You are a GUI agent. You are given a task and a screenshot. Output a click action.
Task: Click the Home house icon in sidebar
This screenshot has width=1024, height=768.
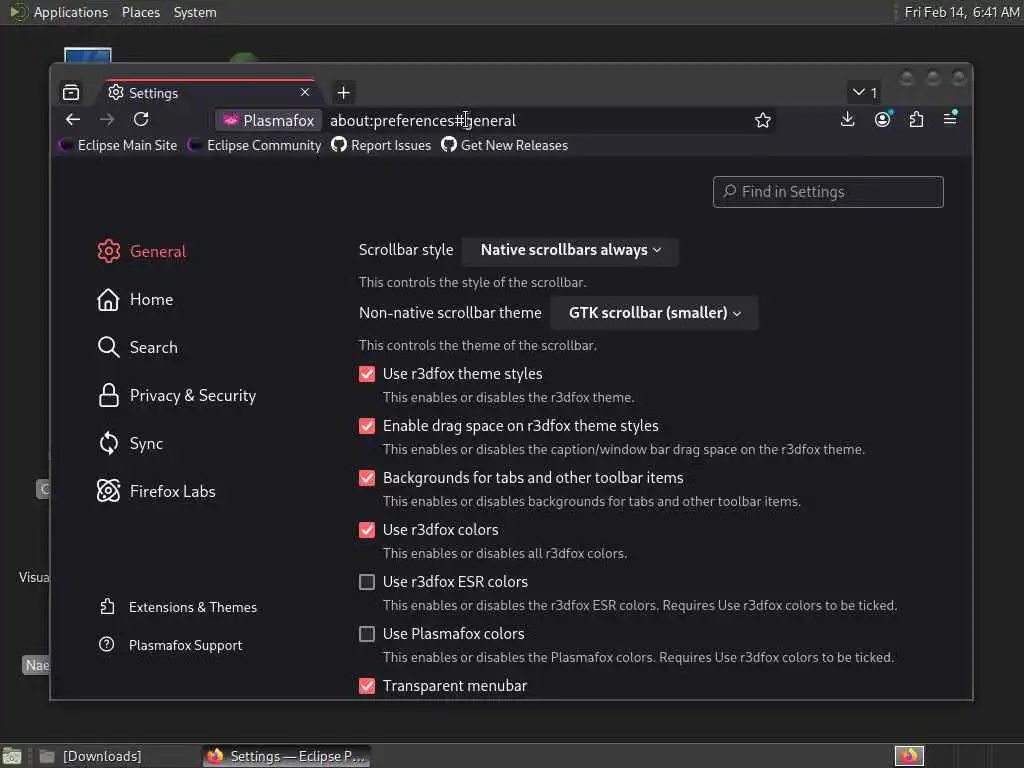pos(108,300)
